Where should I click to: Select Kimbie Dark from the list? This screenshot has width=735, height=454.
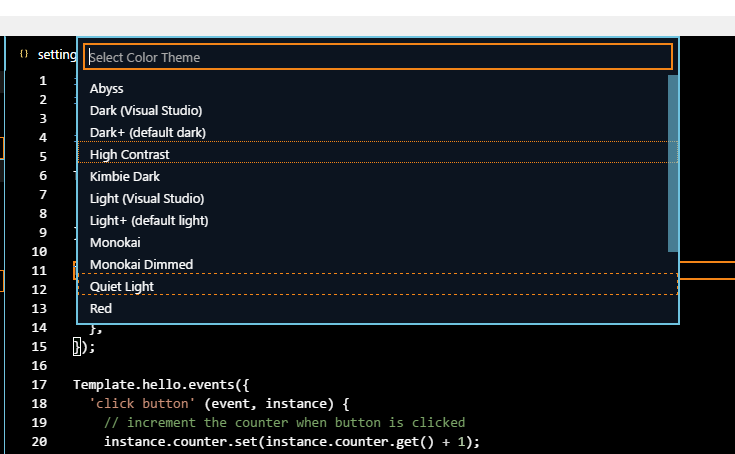[x=125, y=177]
